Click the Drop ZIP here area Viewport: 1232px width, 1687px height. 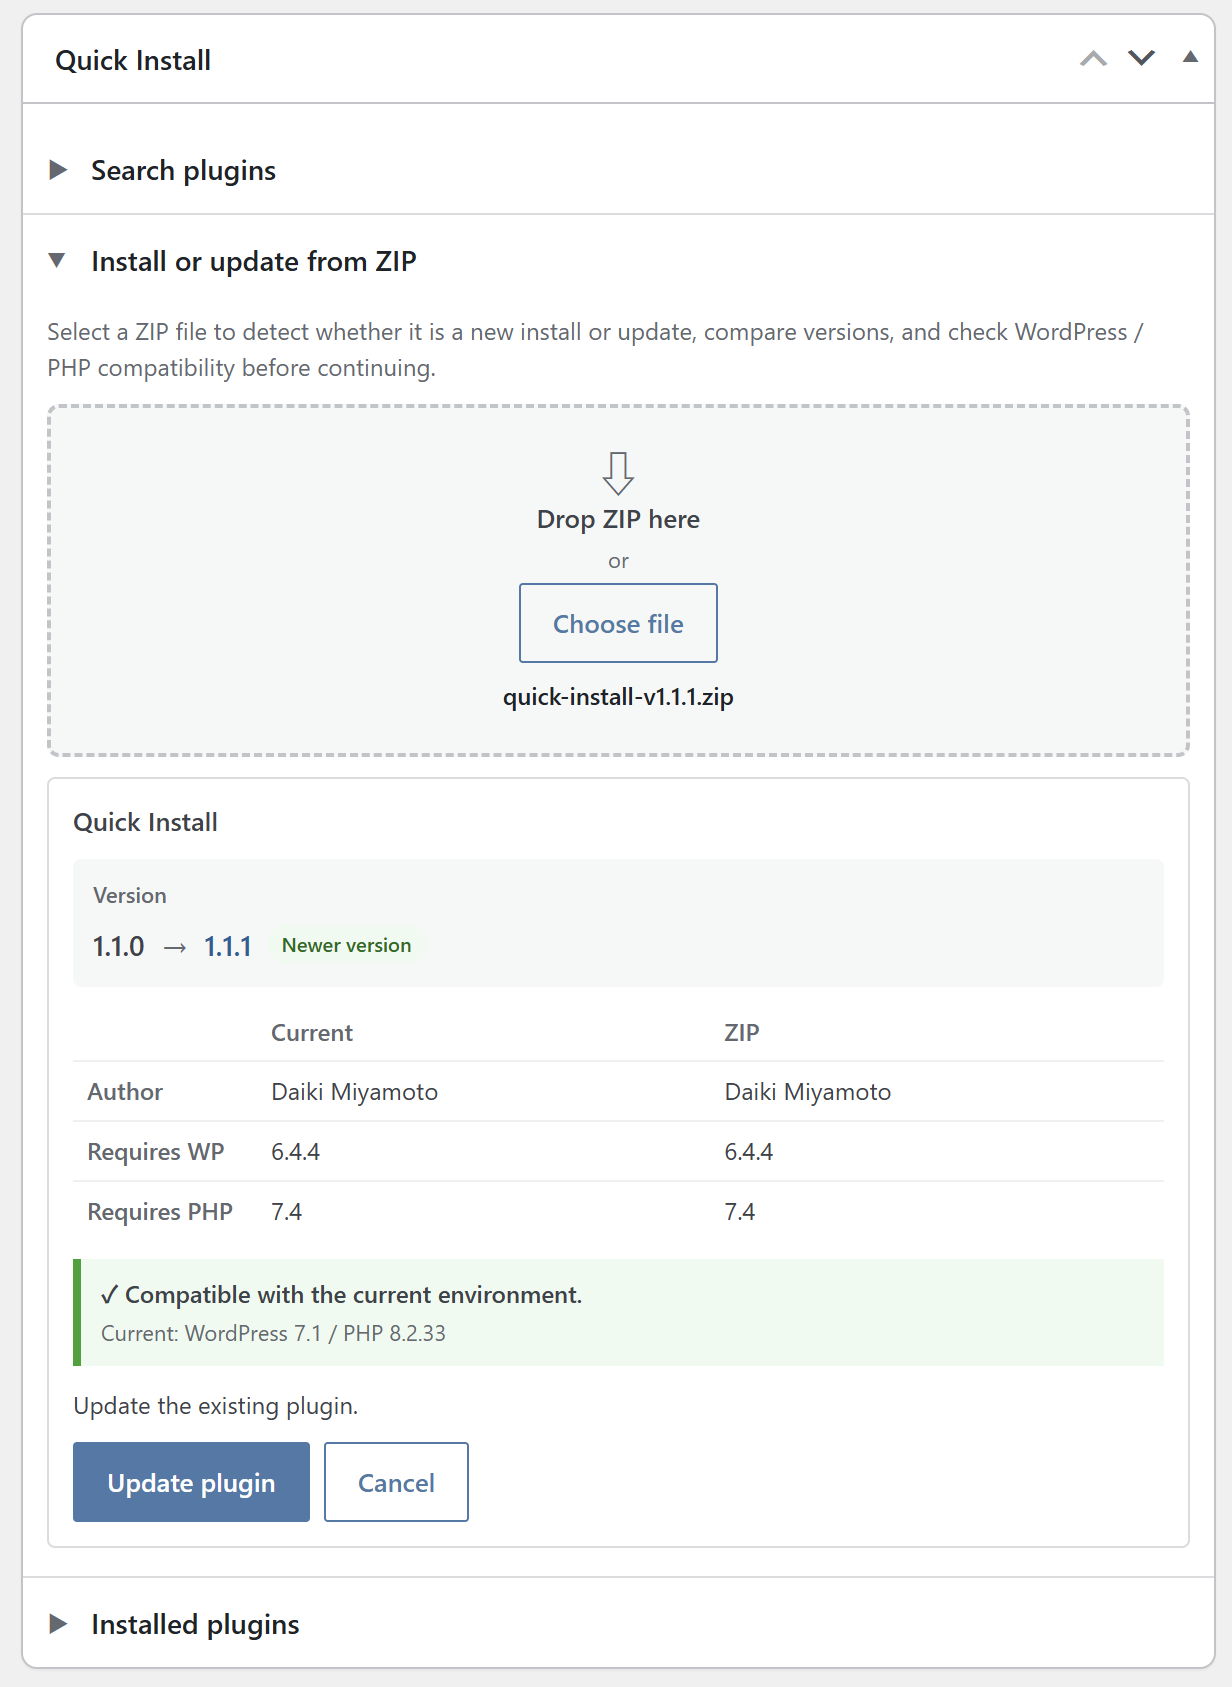pos(618,580)
